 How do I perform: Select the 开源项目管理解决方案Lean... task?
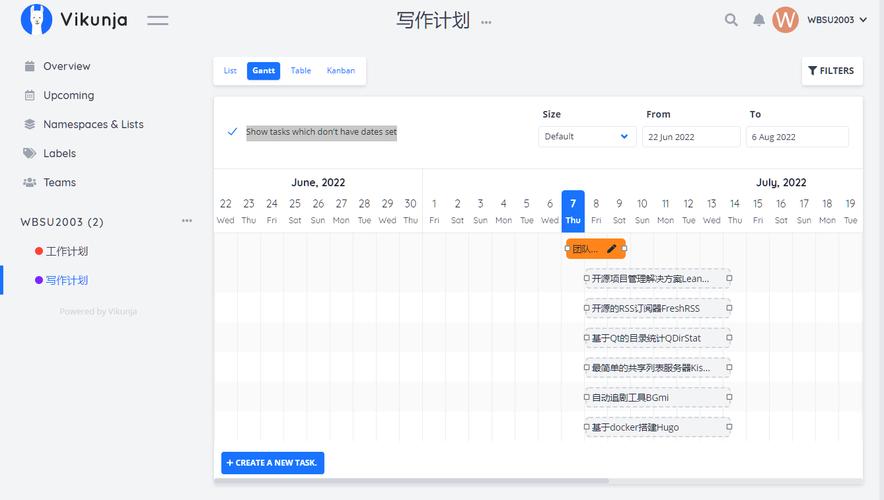tap(657, 278)
